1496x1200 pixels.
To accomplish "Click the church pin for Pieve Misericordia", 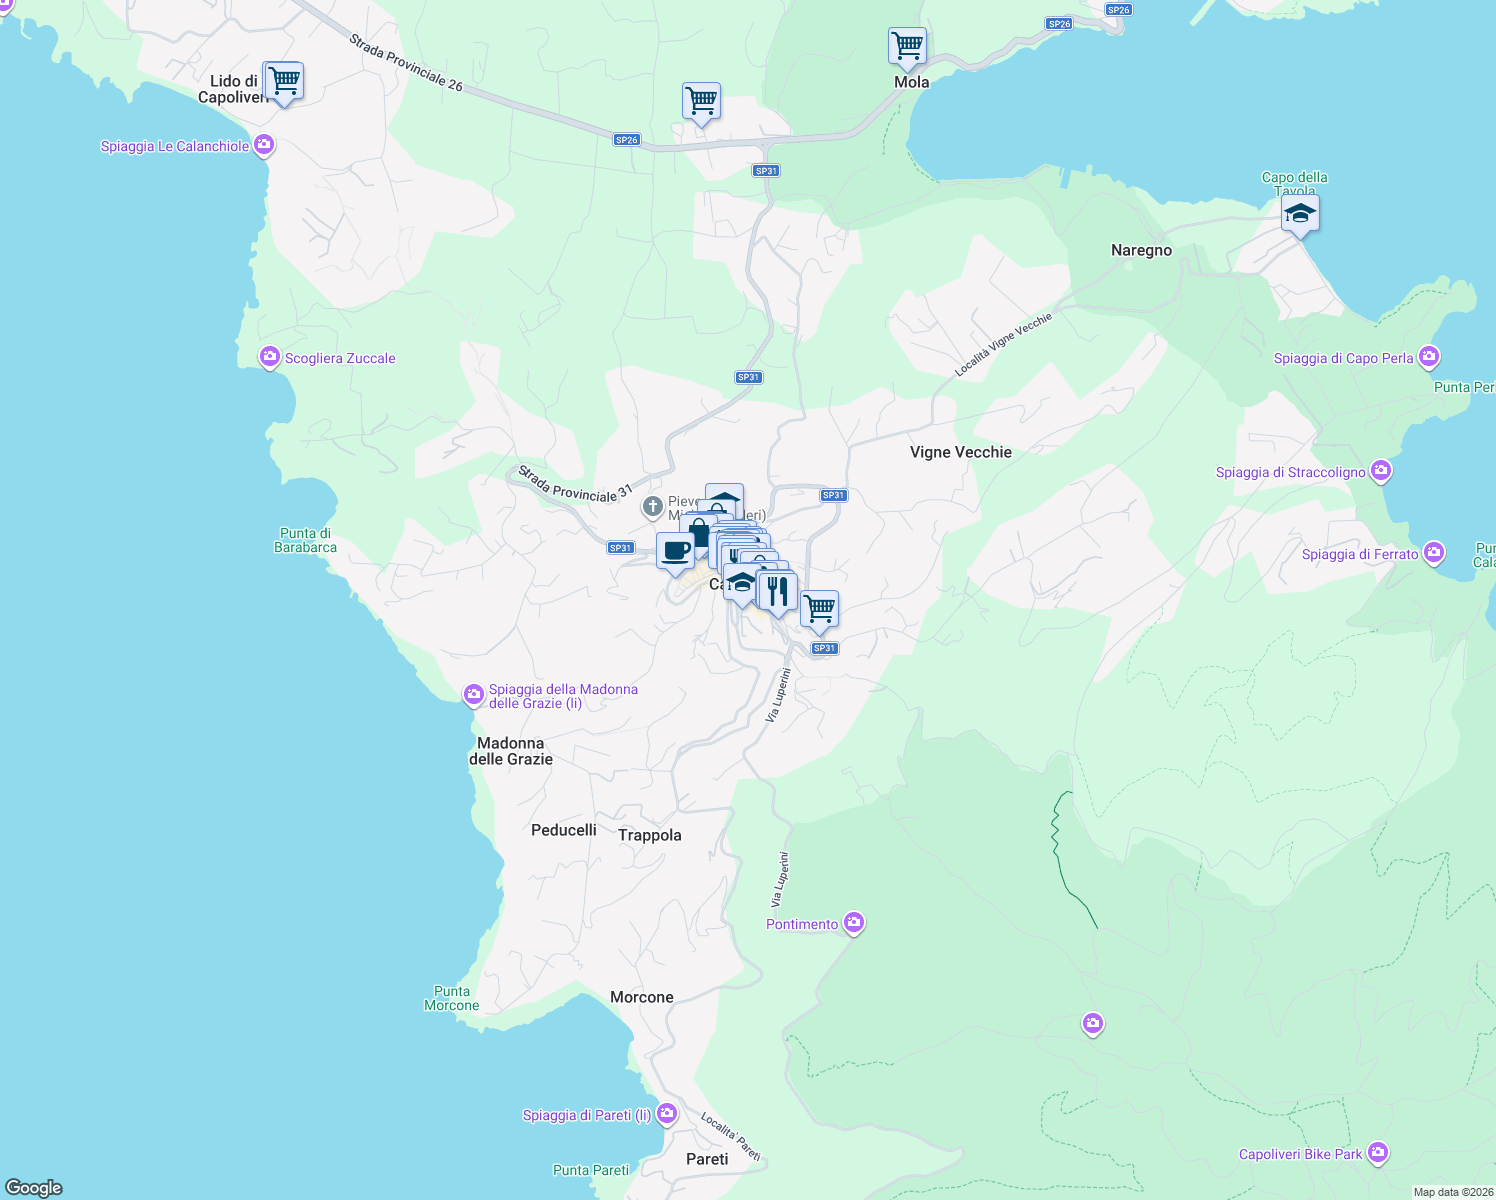I will 652,507.
